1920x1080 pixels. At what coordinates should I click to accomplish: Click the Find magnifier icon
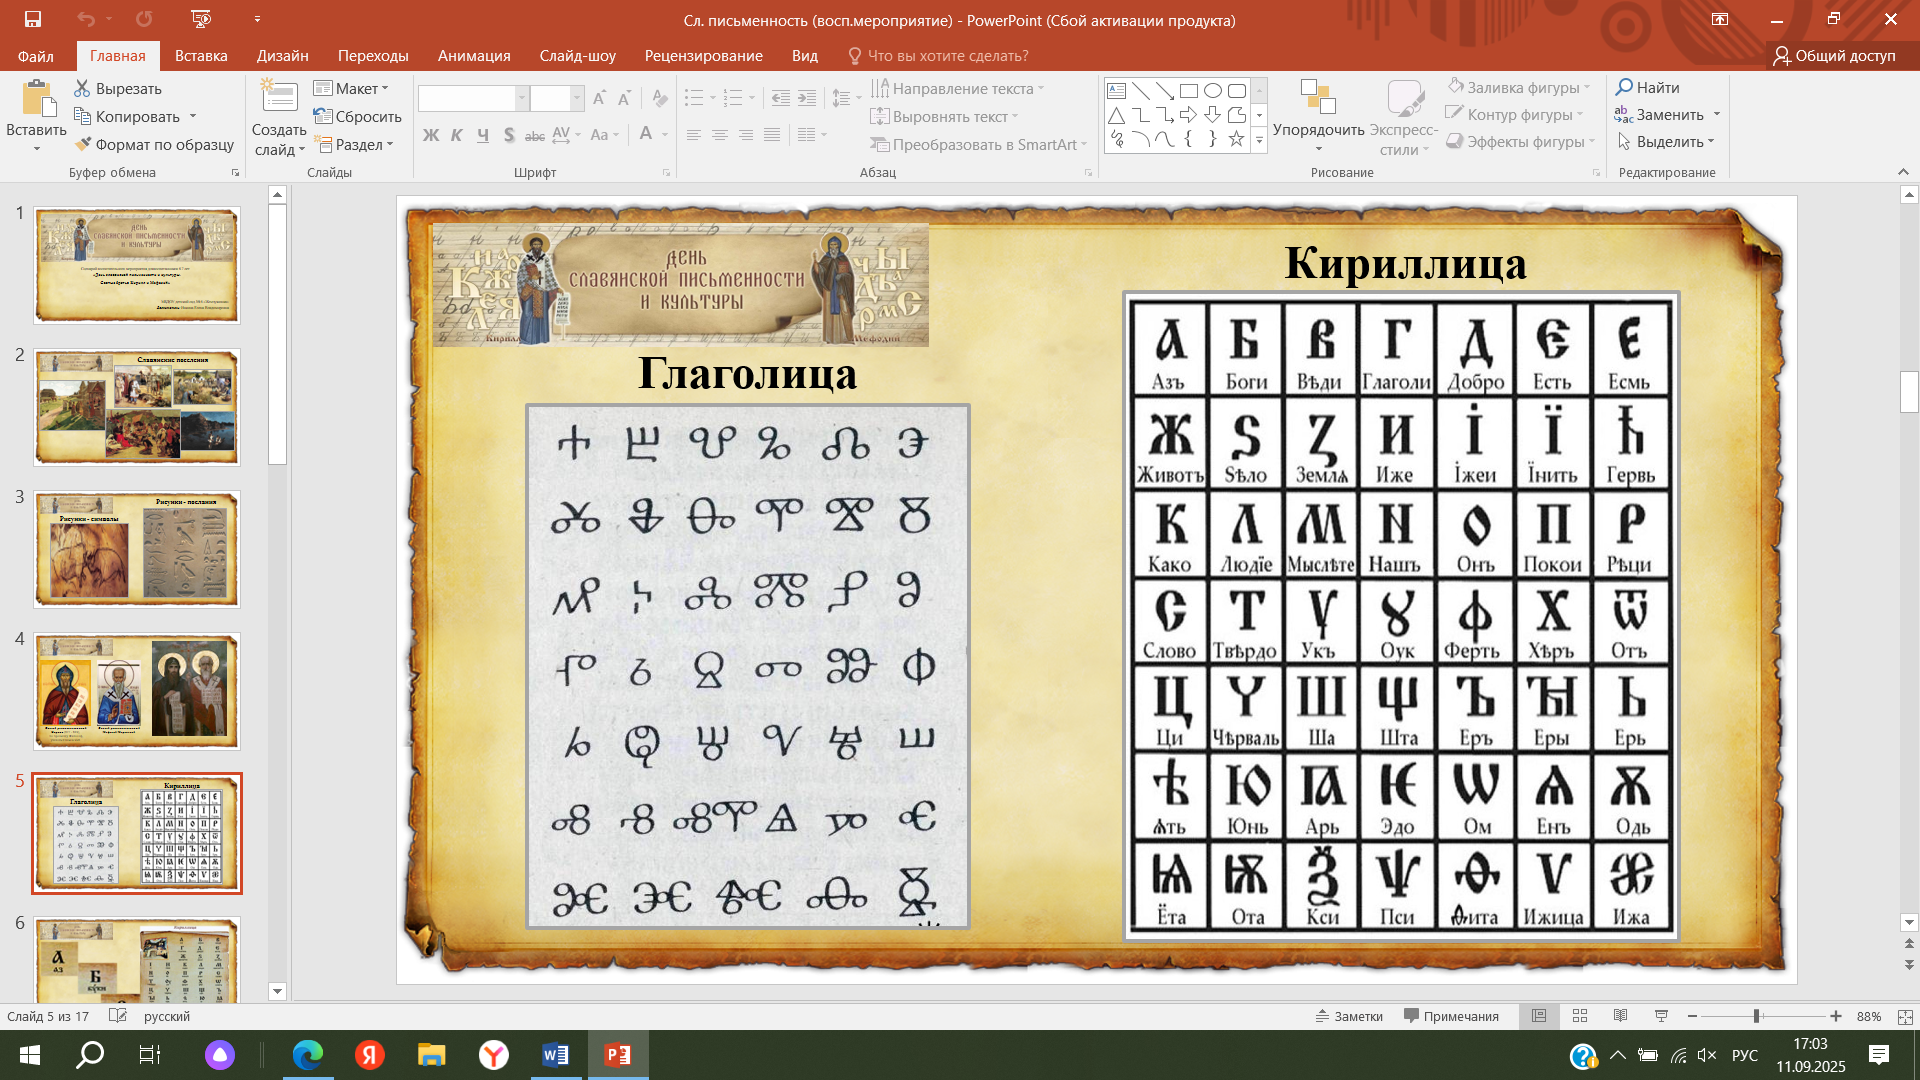point(1625,88)
